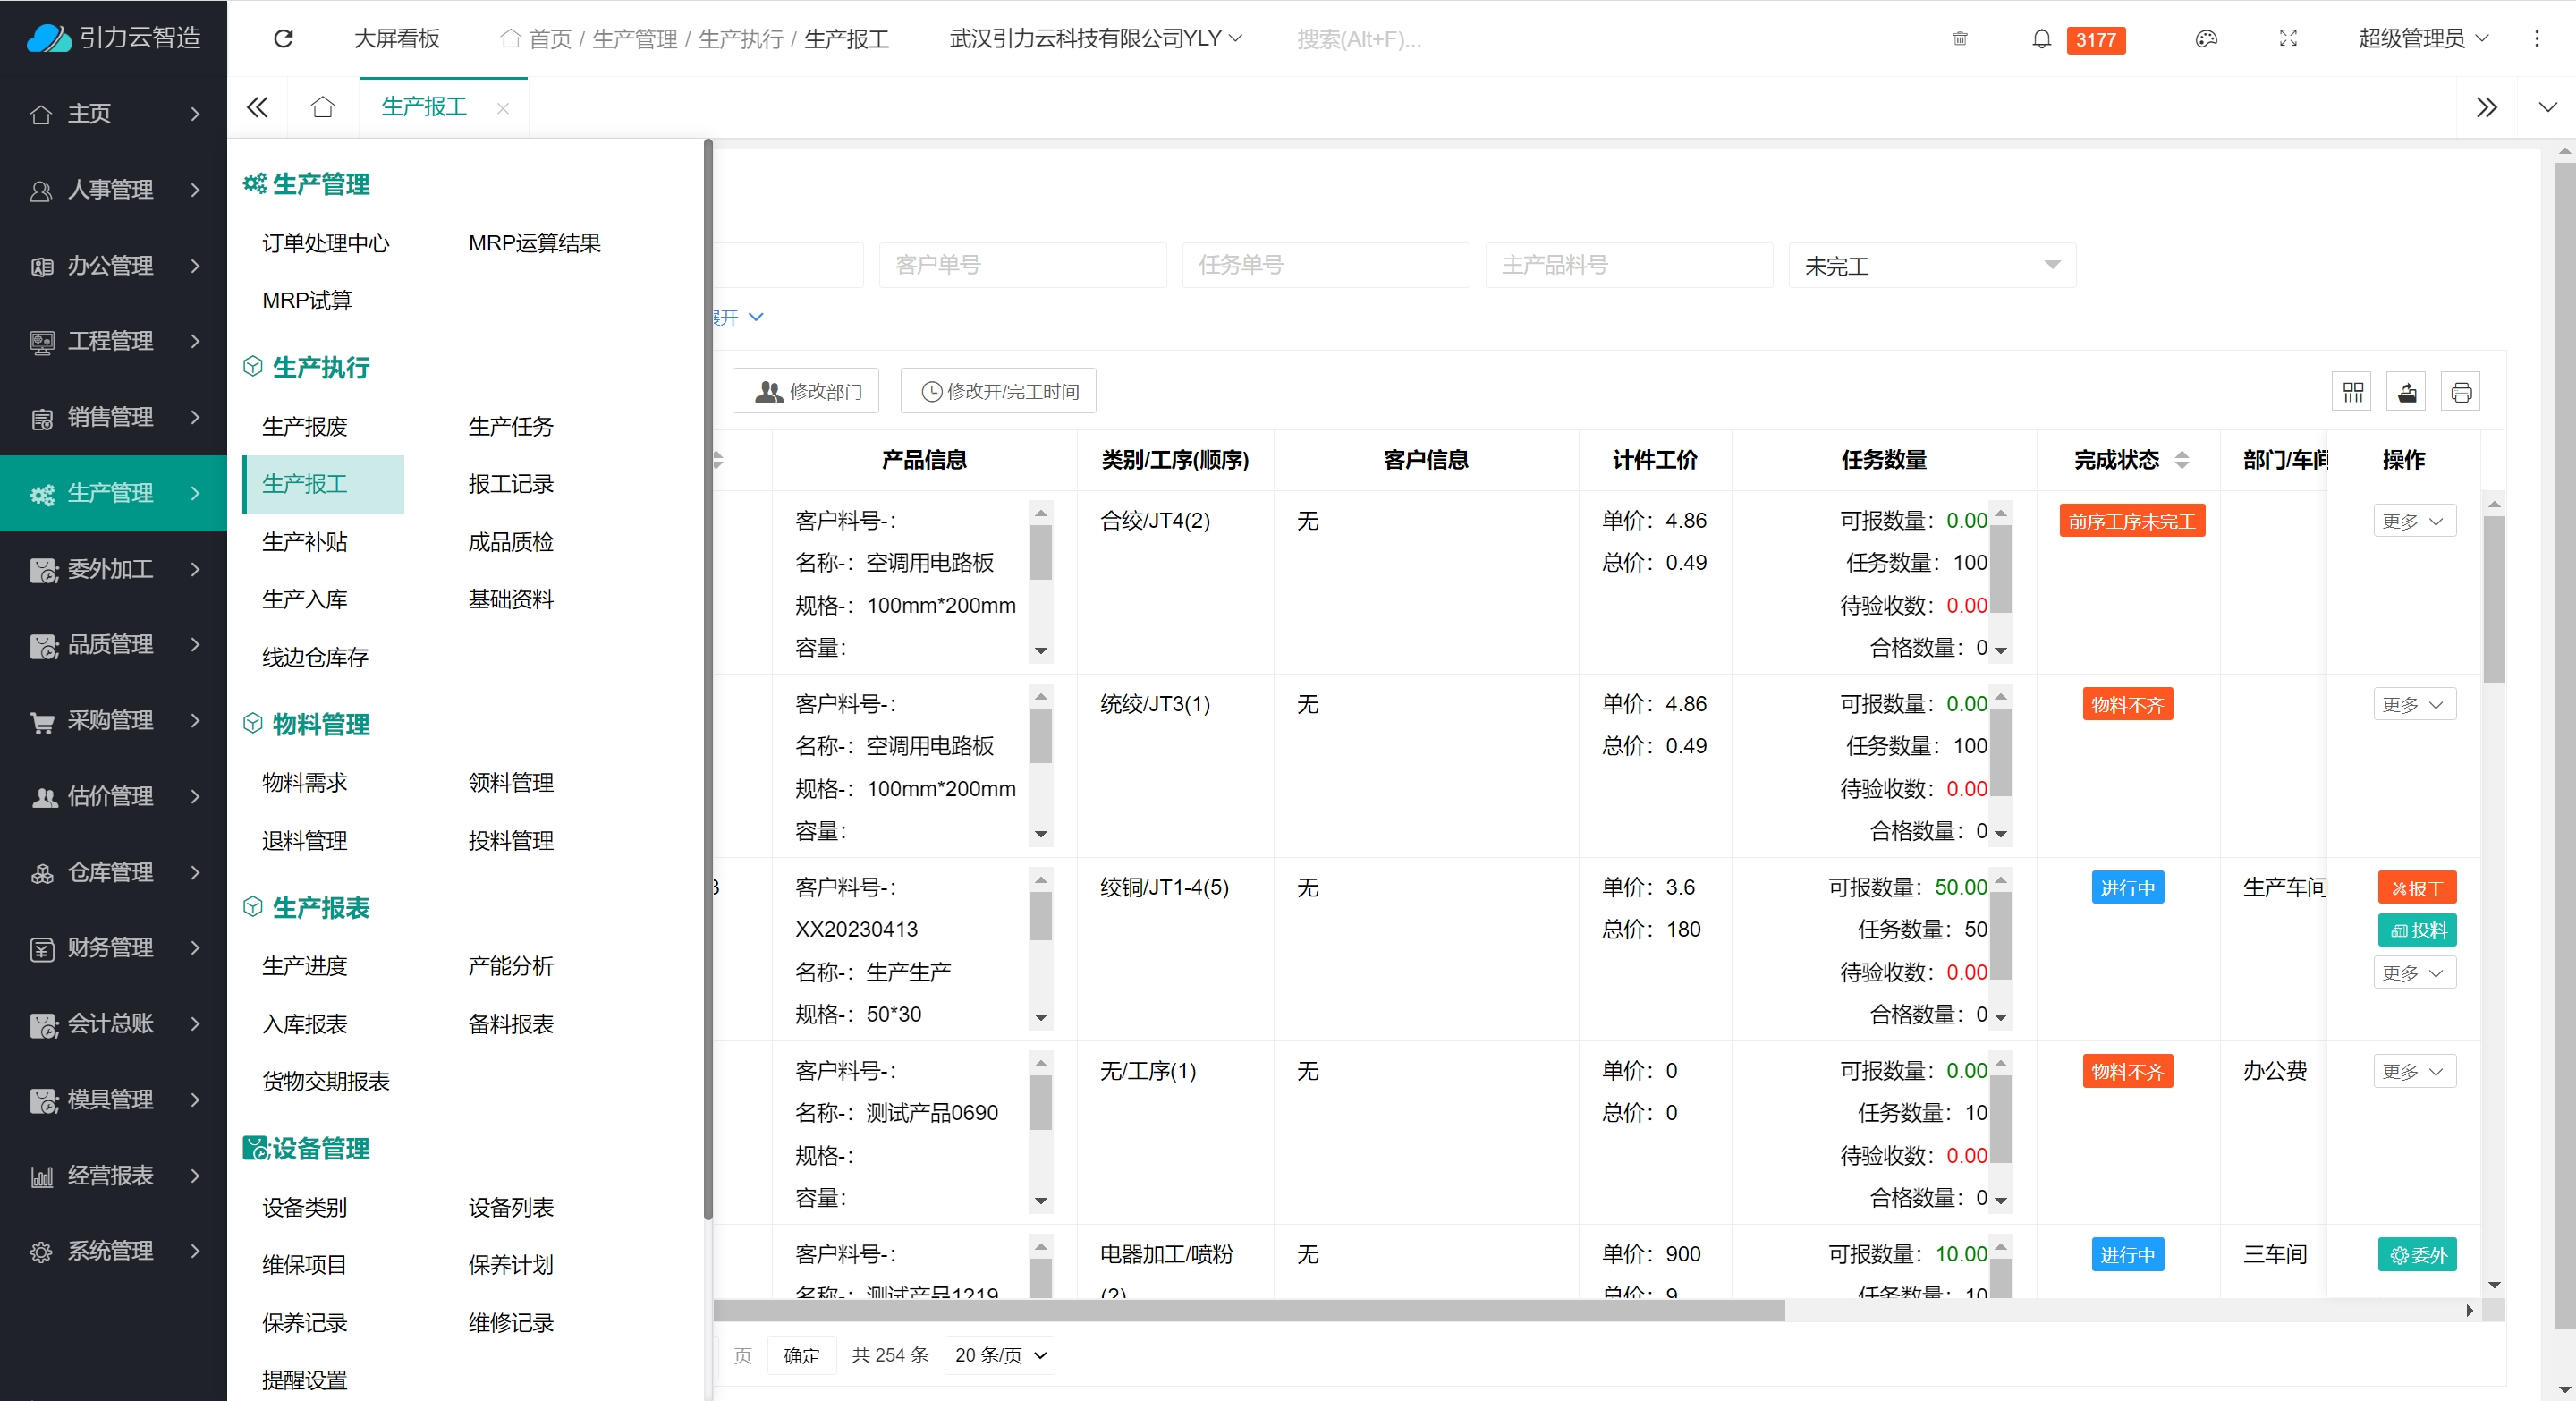Sort by 完成状态 column
The width and height of the screenshot is (2576, 1401).
(x=2181, y=459)
